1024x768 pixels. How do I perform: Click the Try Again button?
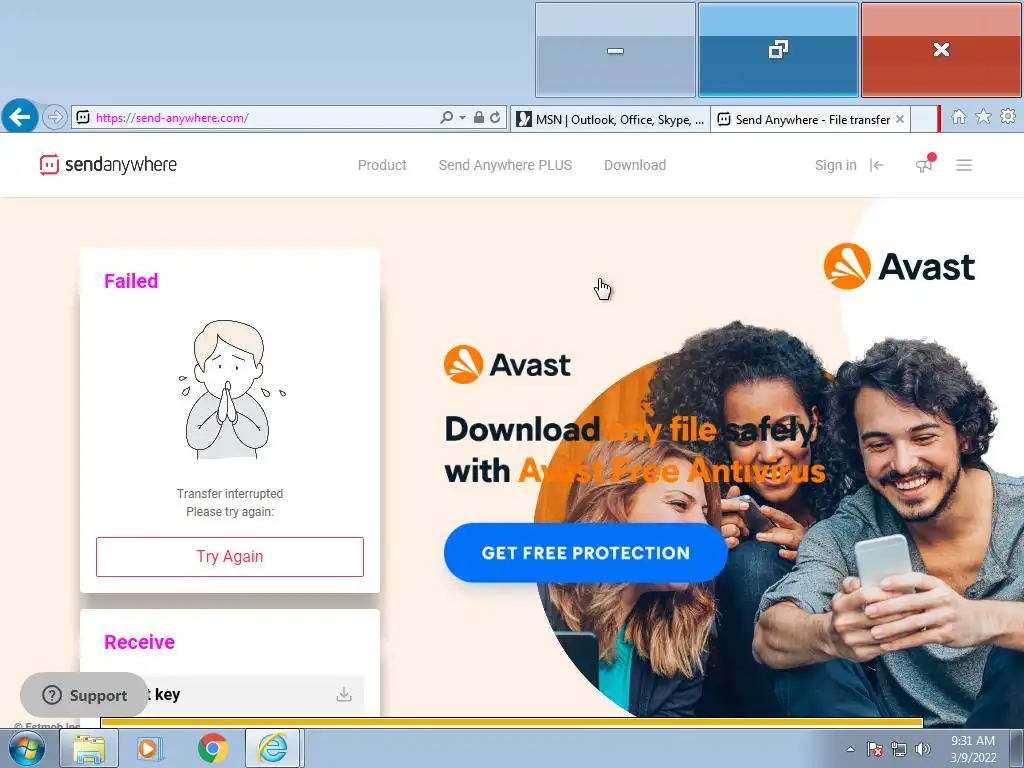pyautogui.click(x=230, y=556)
